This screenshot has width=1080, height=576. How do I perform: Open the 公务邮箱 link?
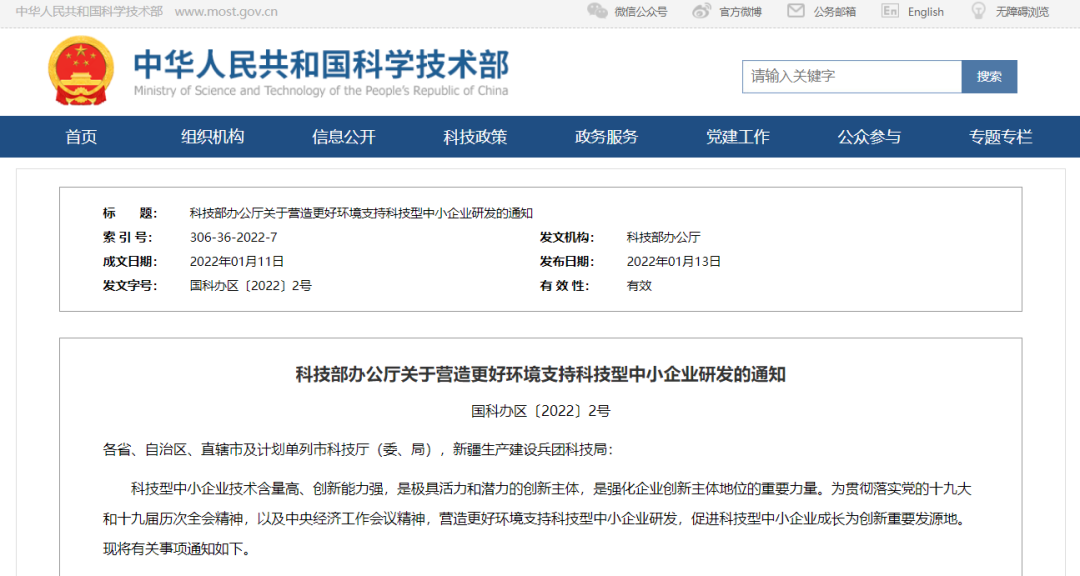(834, 12)
